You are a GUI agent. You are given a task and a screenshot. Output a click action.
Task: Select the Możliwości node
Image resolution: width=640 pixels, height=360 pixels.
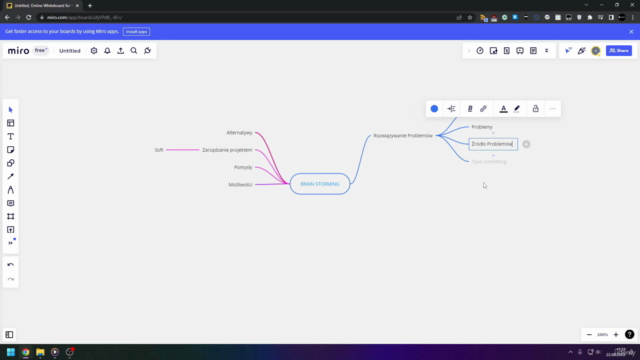pos(240,184)
